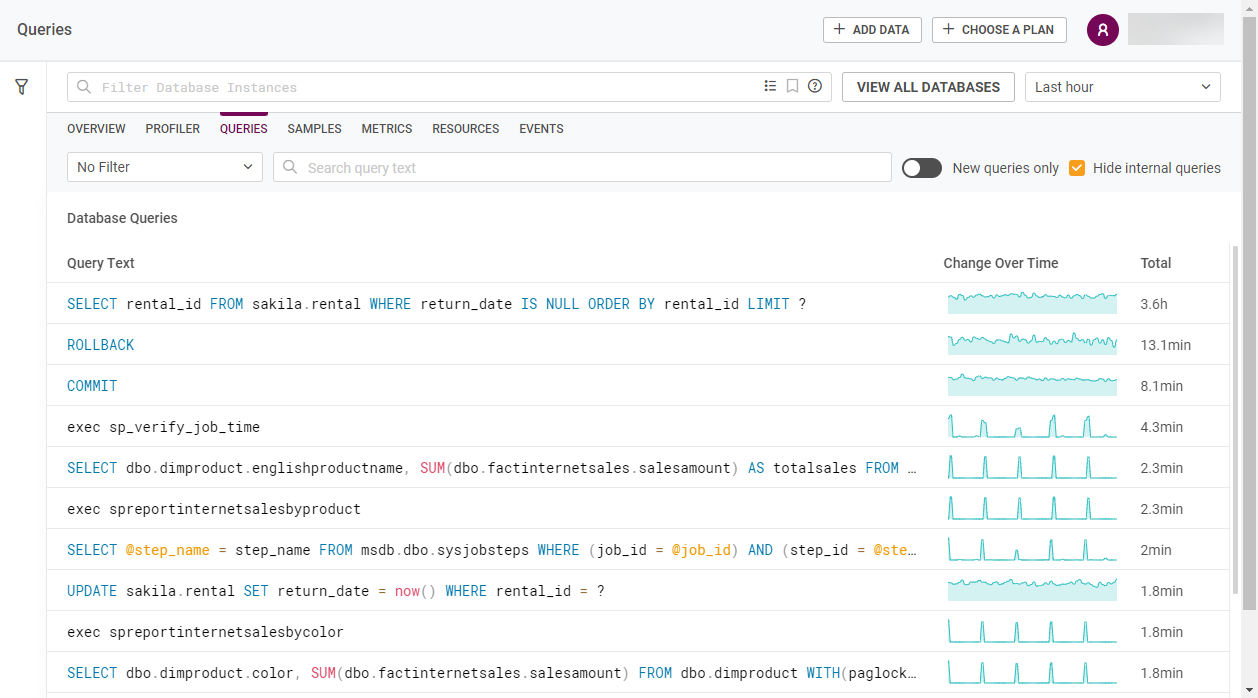Viewport: 1258px width, 698px height.
Task: Open the Samples tab
Action: [x=314, y=129]
